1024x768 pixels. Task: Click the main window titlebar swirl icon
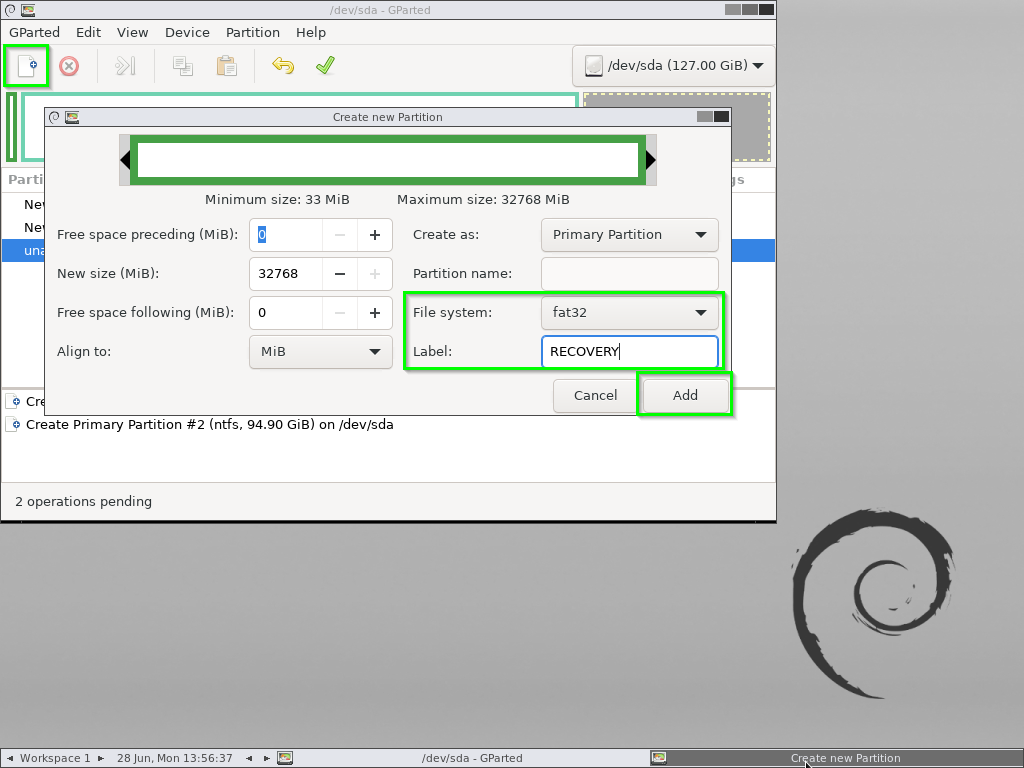(10, 10)
